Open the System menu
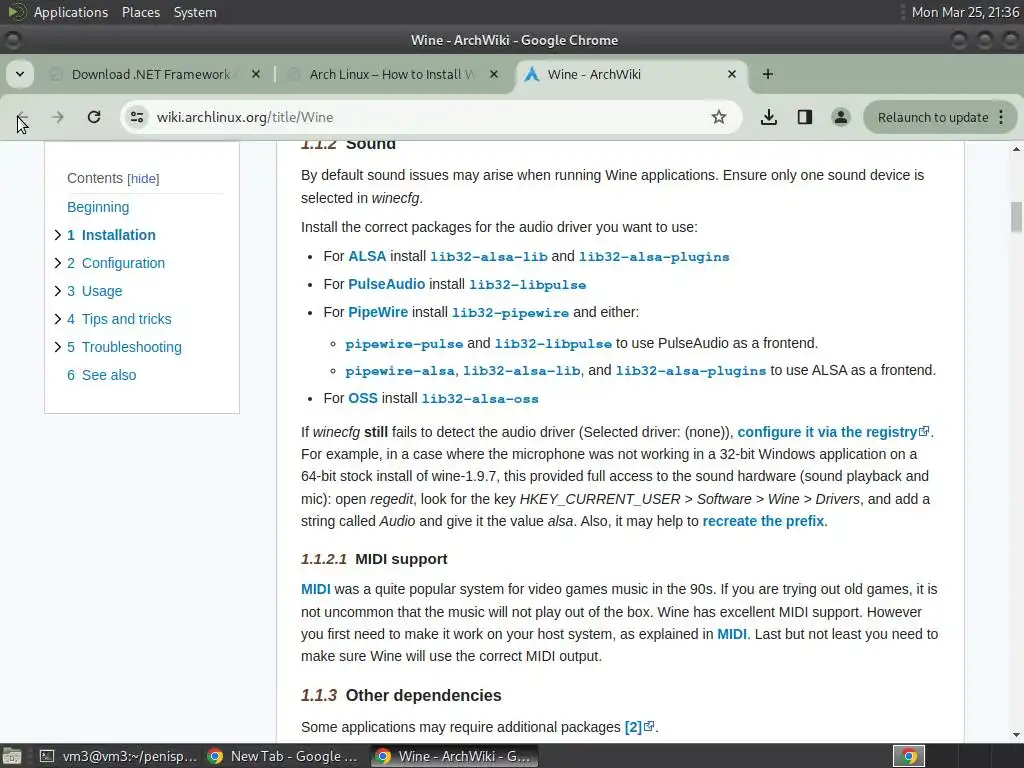 click(195, 12)
